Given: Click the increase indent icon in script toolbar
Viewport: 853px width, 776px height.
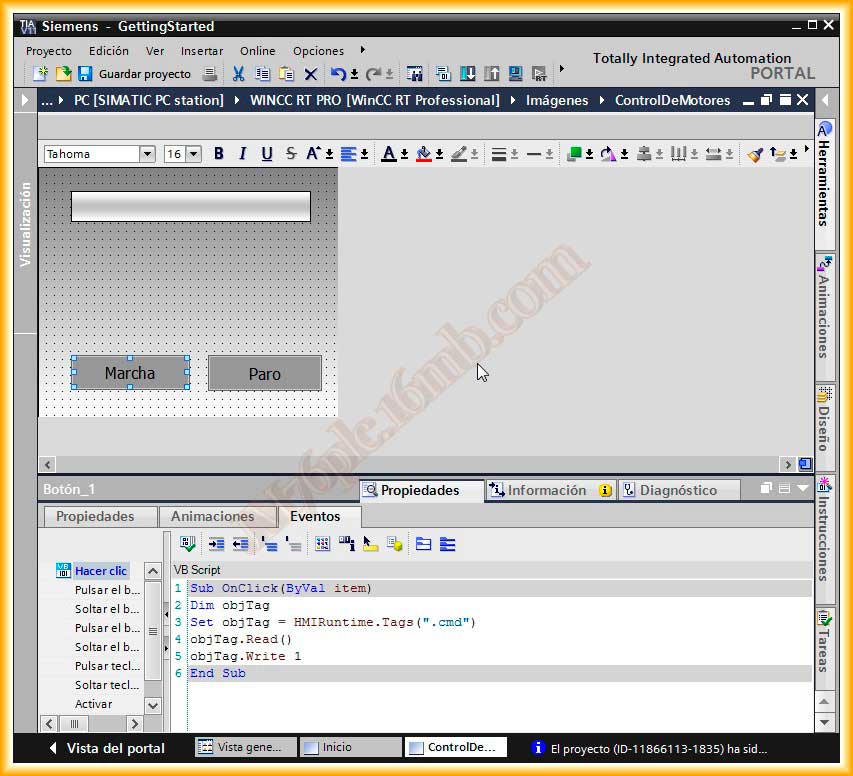Looking at the screenshot, I should pyautogui.click(x=216, y=544).
